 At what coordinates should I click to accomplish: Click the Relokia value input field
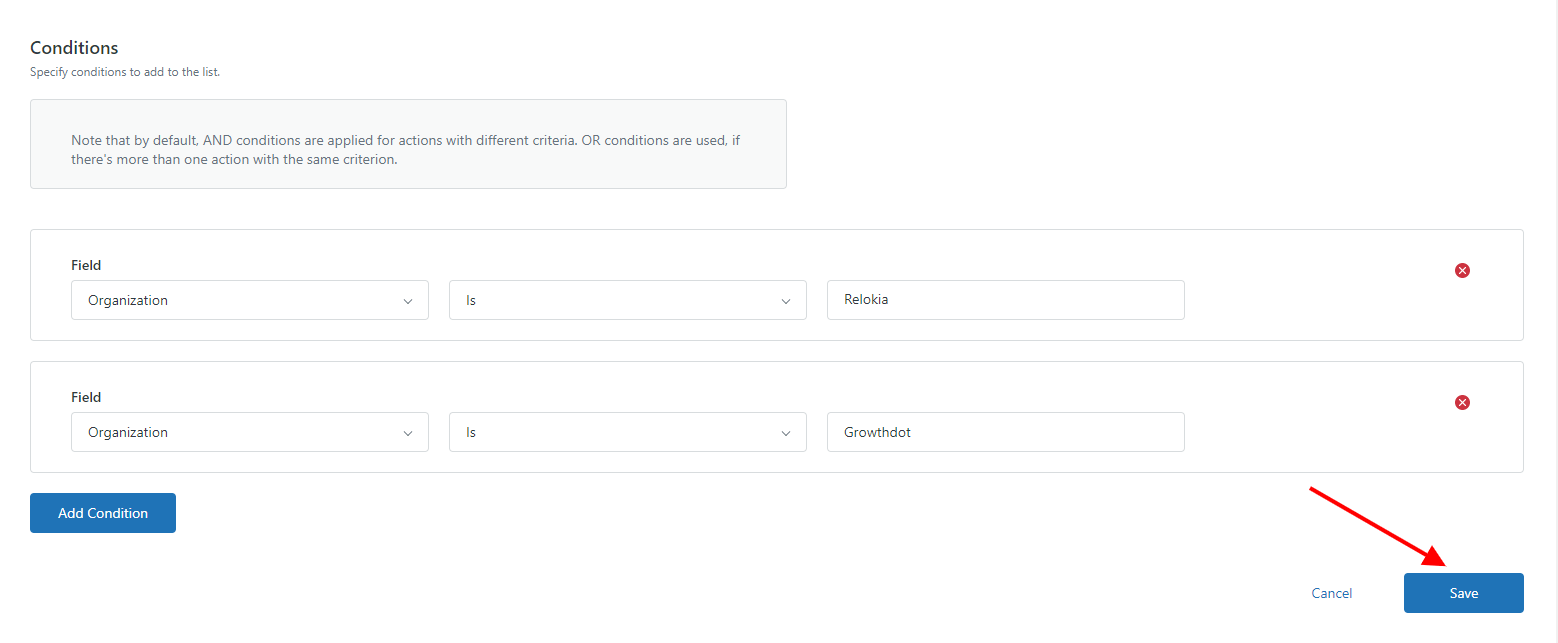(x=1006, y=300)
